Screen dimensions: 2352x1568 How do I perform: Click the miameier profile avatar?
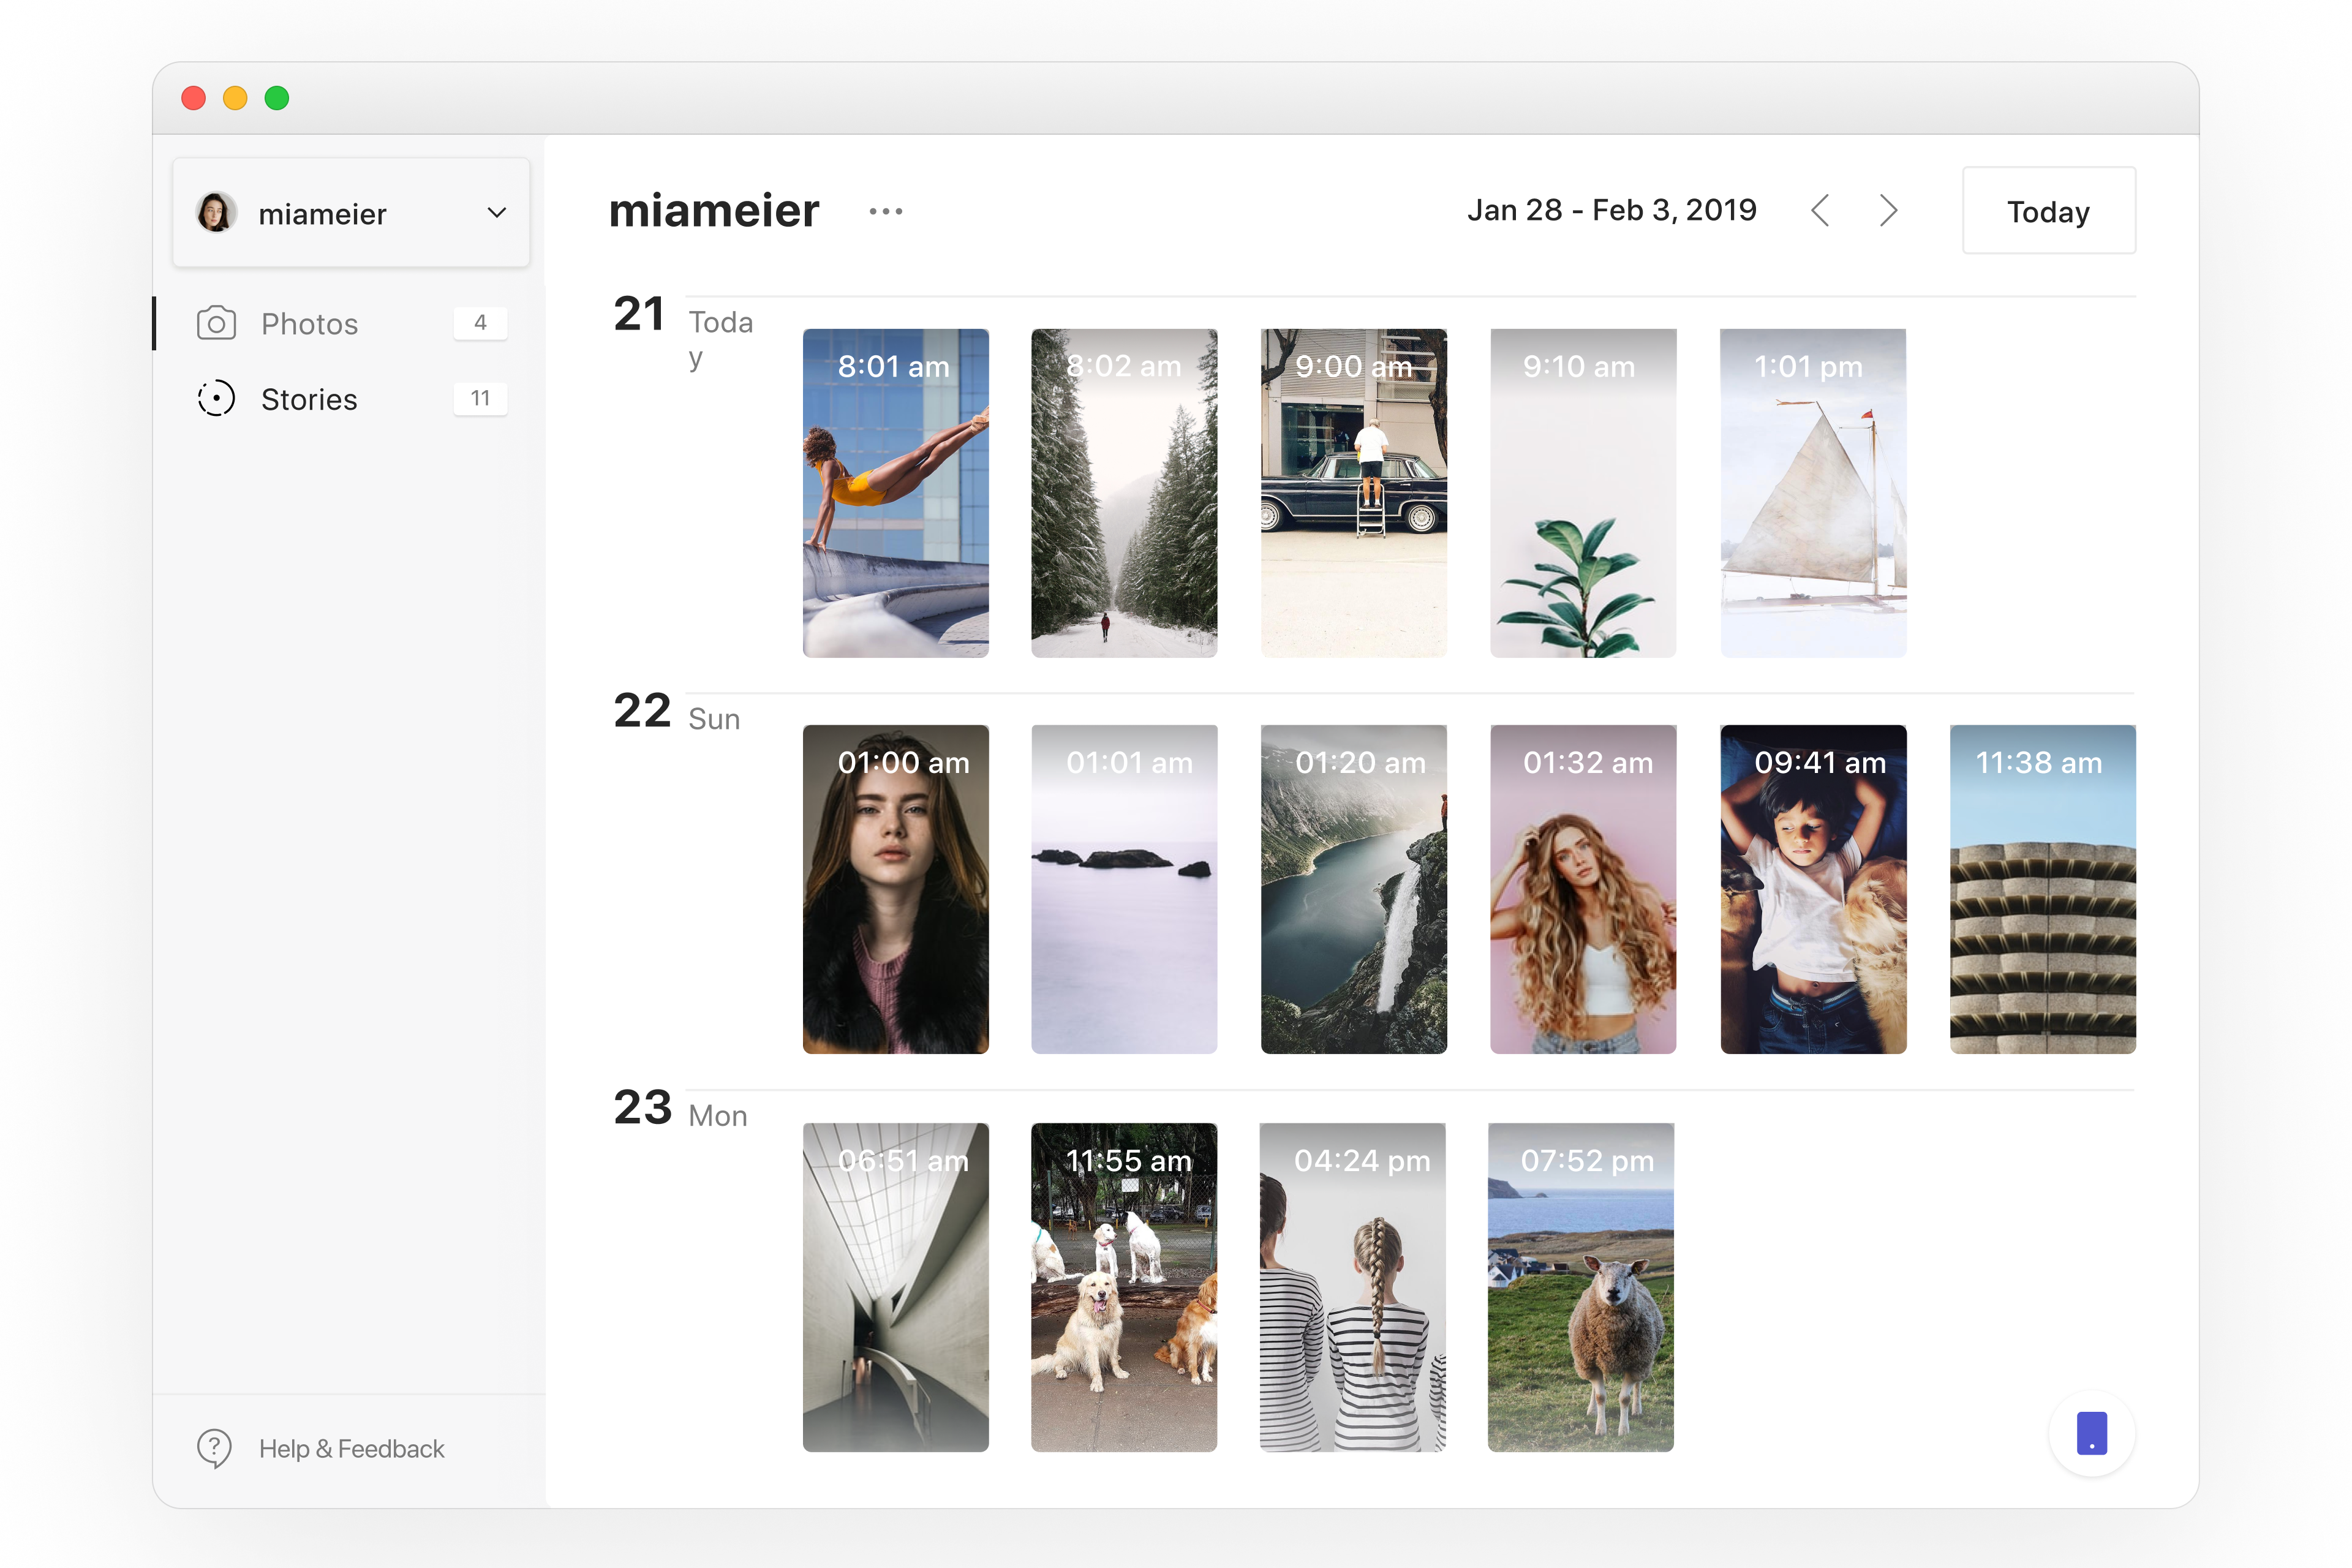point(216,212)
